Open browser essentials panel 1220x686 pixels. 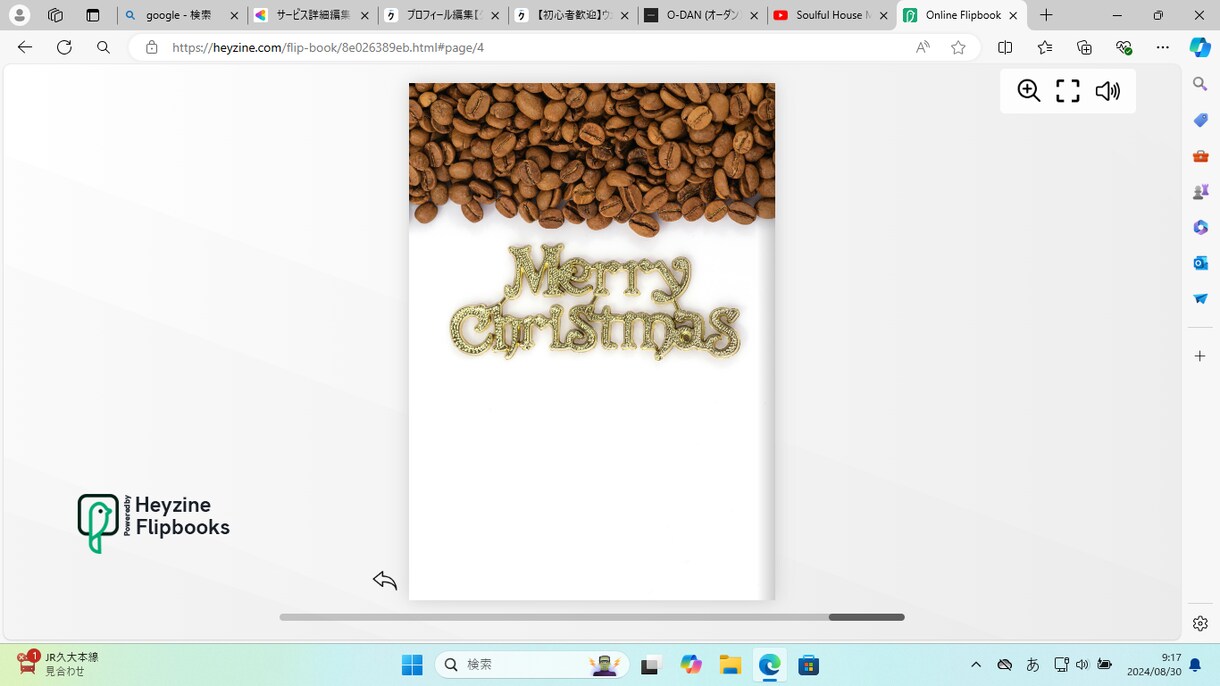[1124, 47]
